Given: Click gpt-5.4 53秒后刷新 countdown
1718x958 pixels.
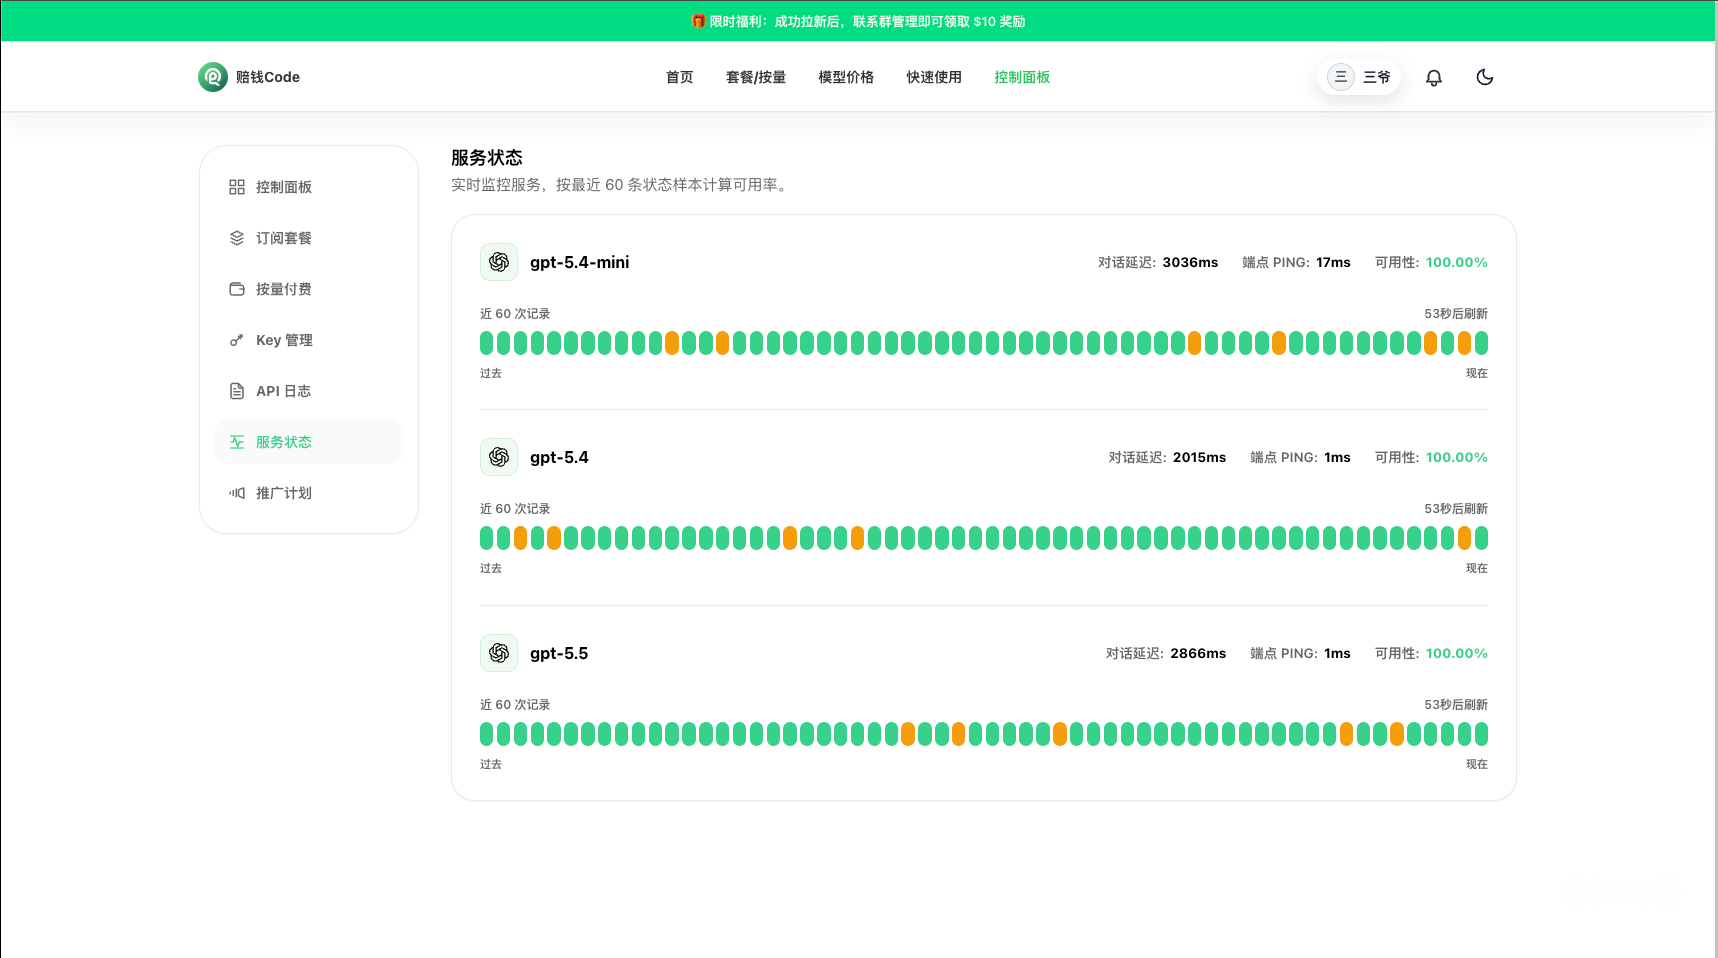Looking at the screenshot, I should pyautogui.click(x=1456, y=508).
